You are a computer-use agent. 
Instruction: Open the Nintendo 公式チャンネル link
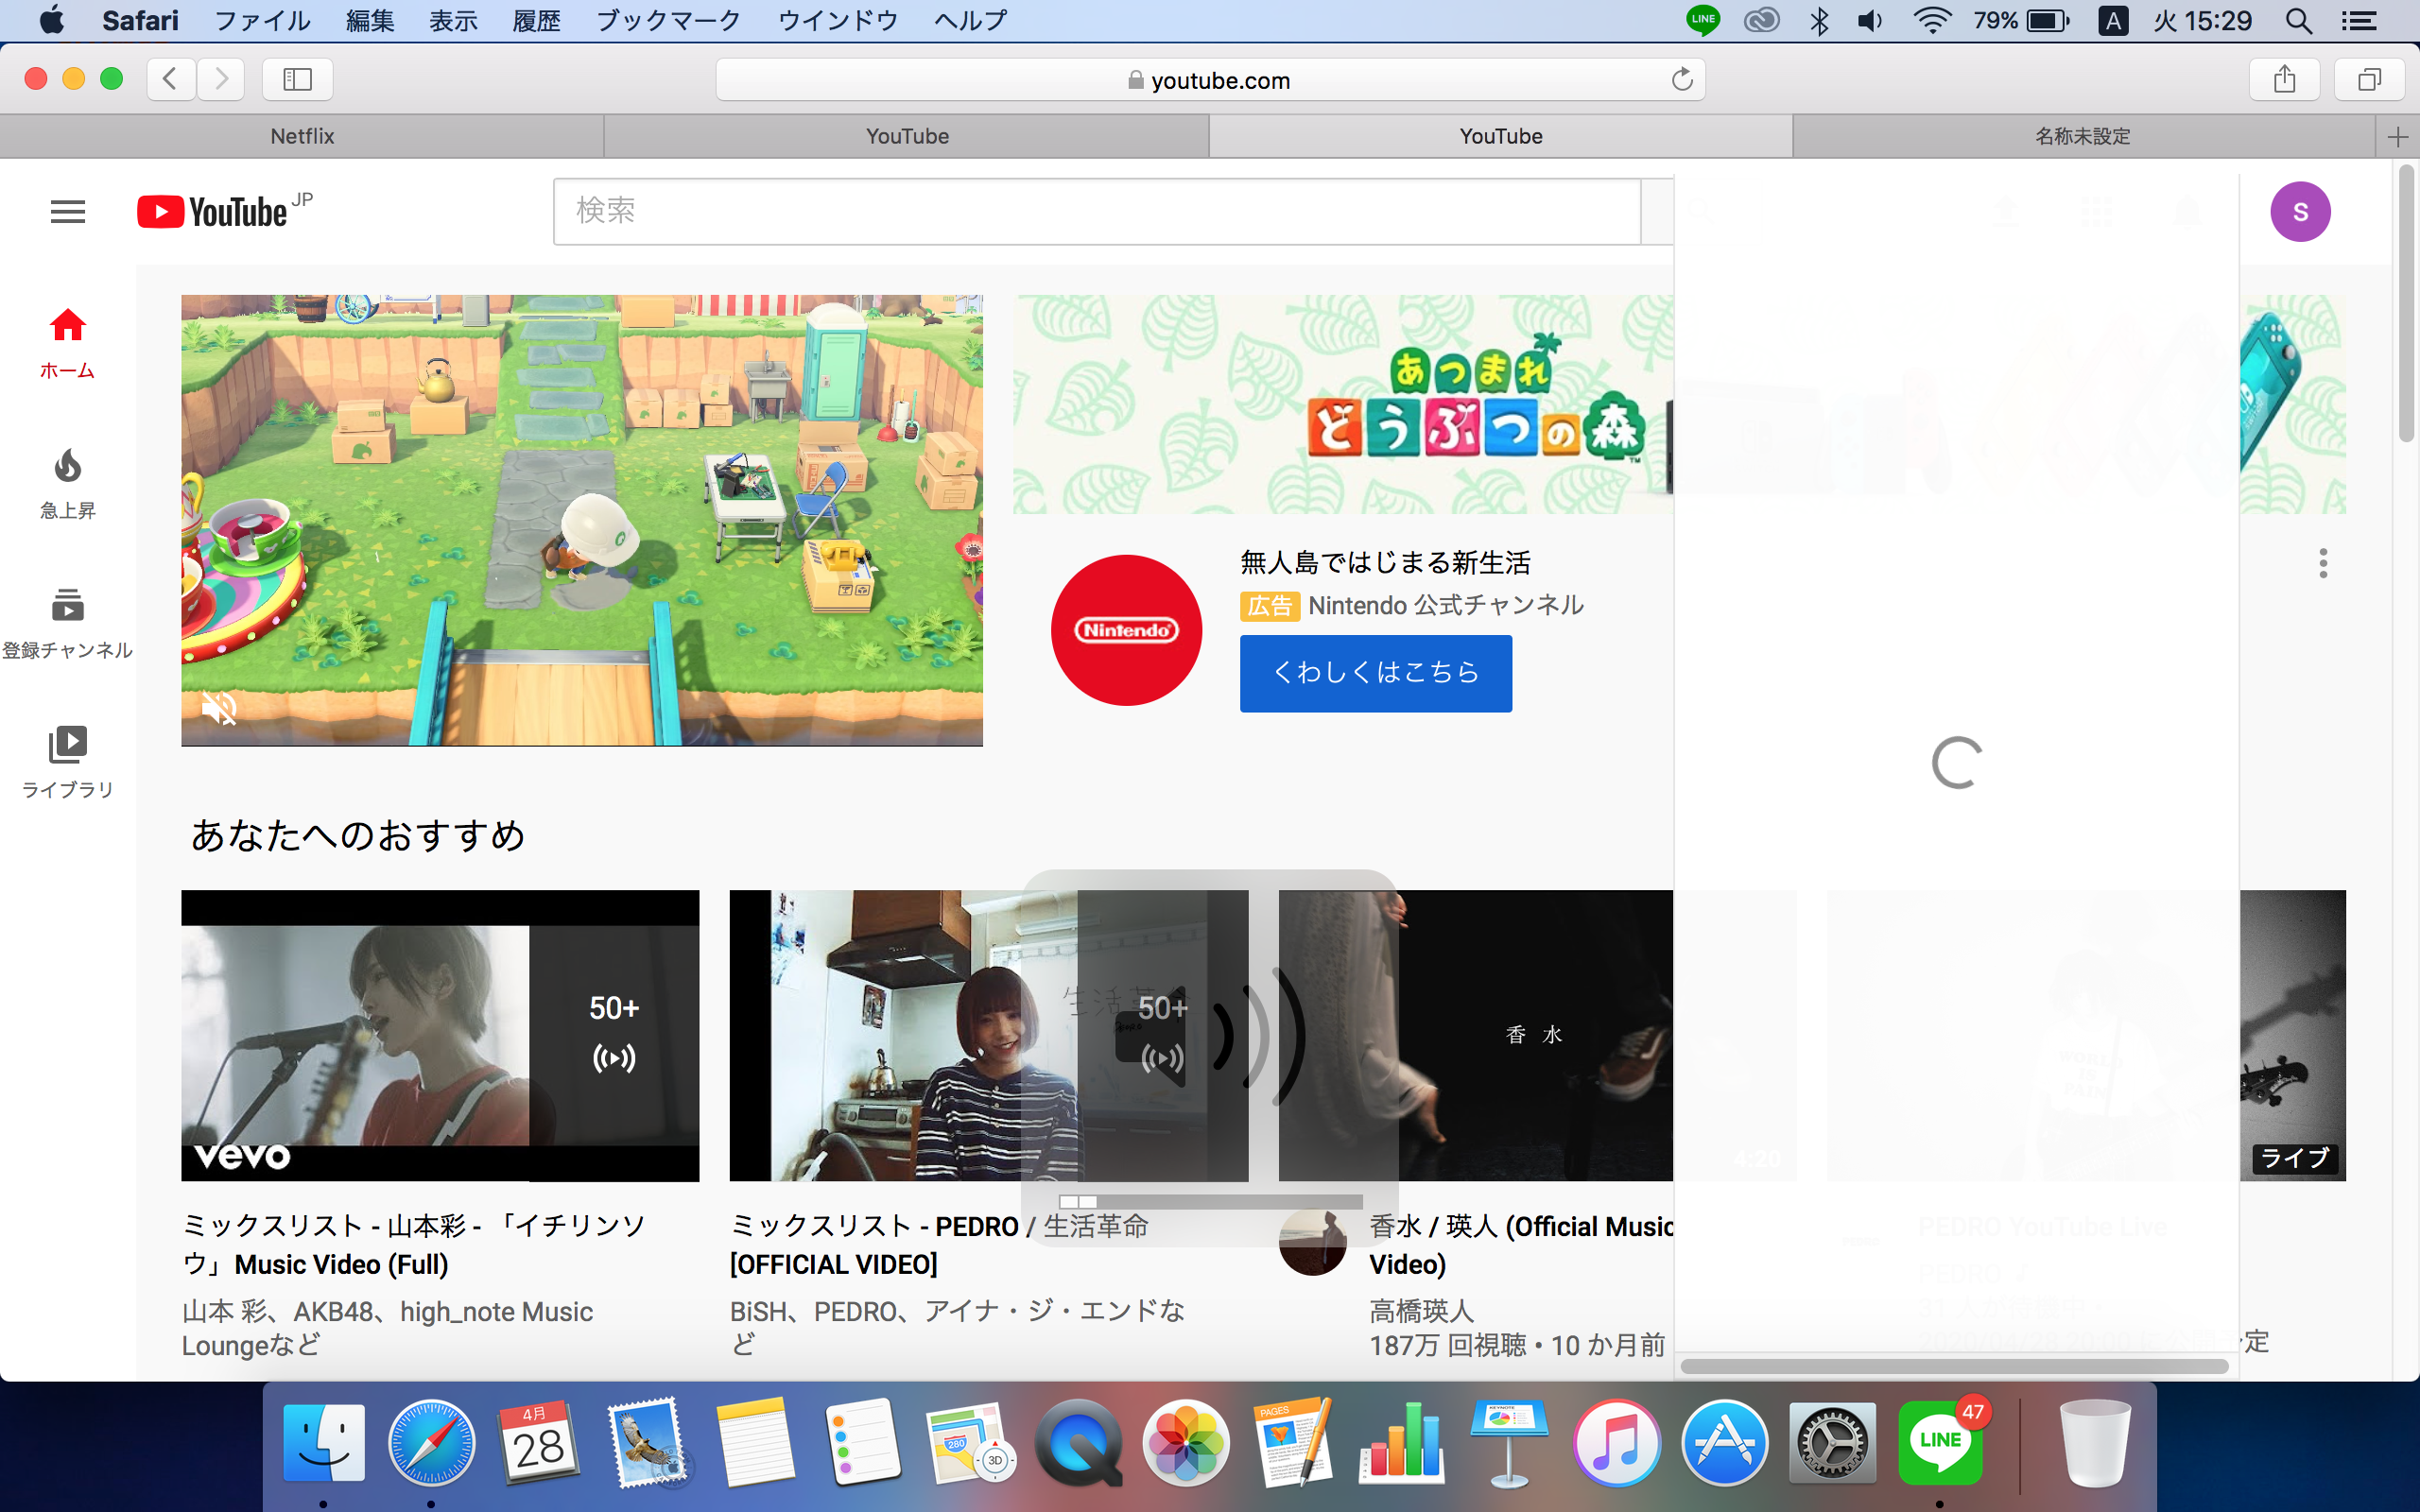(1445, 605)
